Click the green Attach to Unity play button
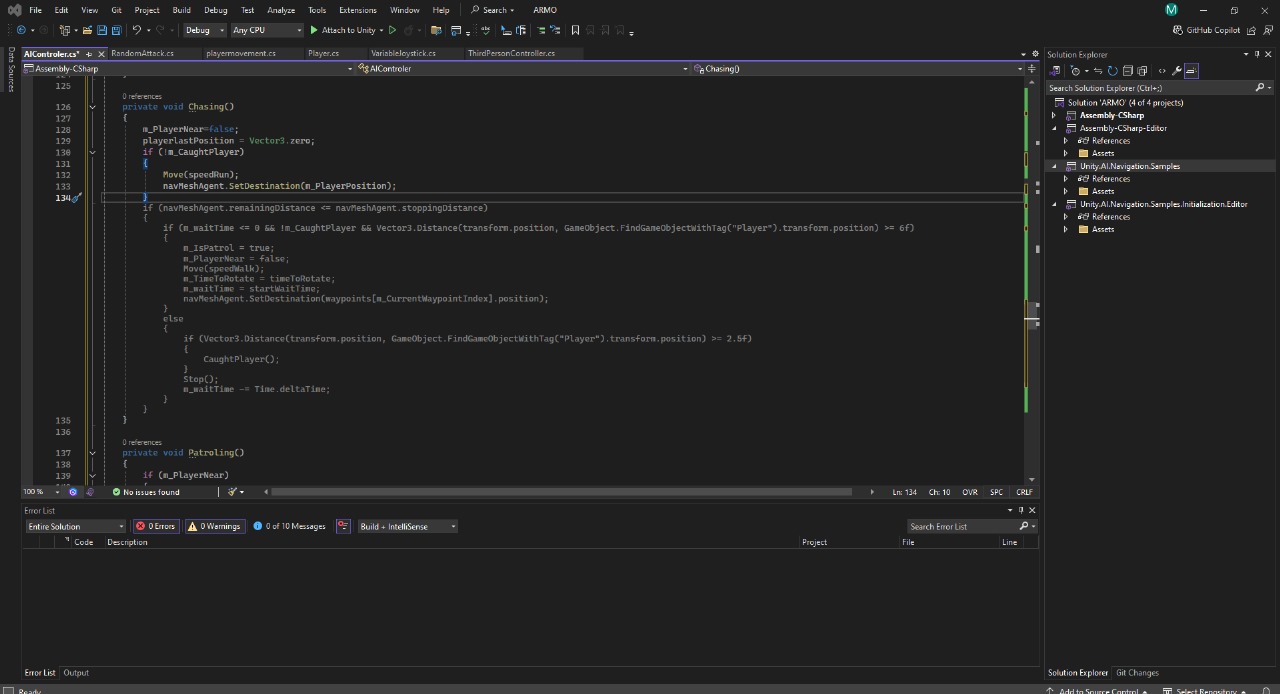 [x=314, y=30]
